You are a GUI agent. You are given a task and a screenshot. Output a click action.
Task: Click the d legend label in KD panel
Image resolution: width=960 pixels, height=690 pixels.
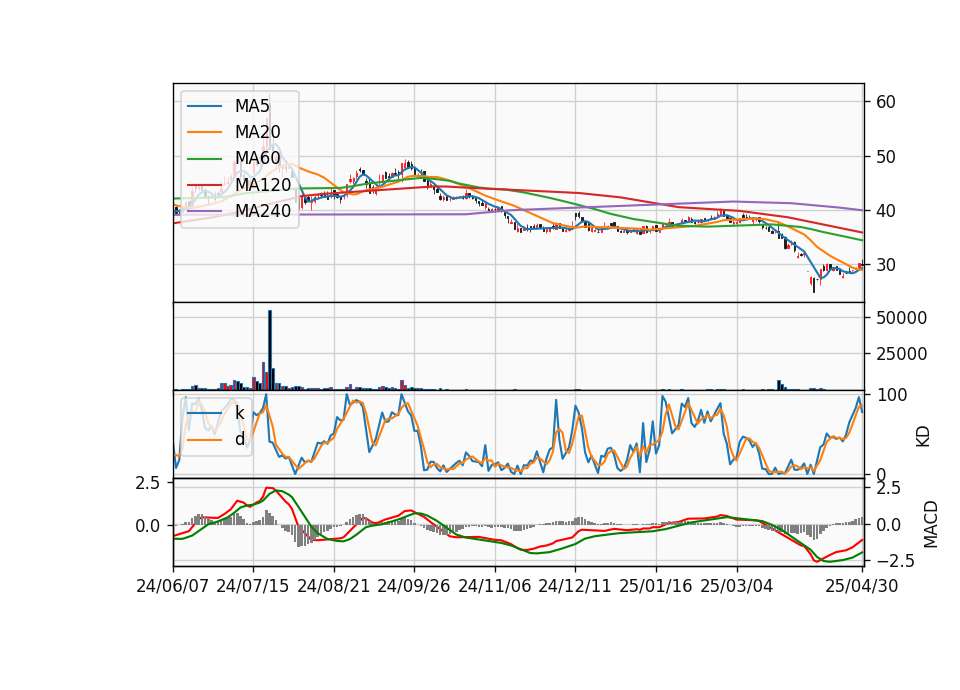[x=239, y=439]
